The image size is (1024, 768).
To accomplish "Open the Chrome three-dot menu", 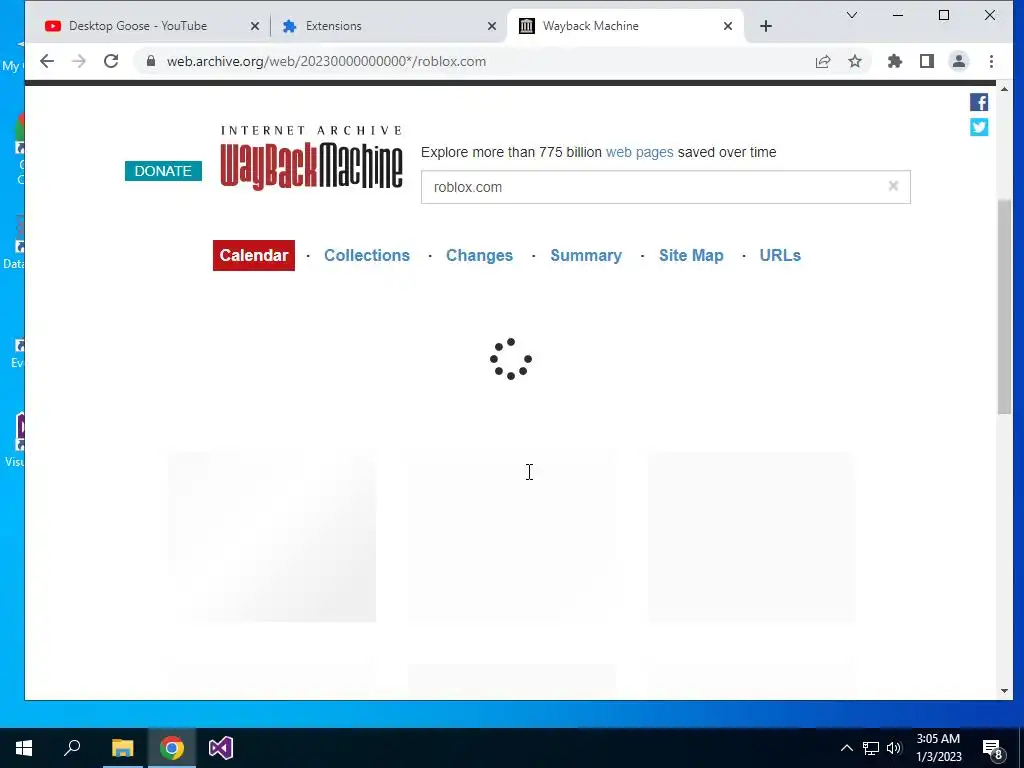I will click(x=991, y=61).
